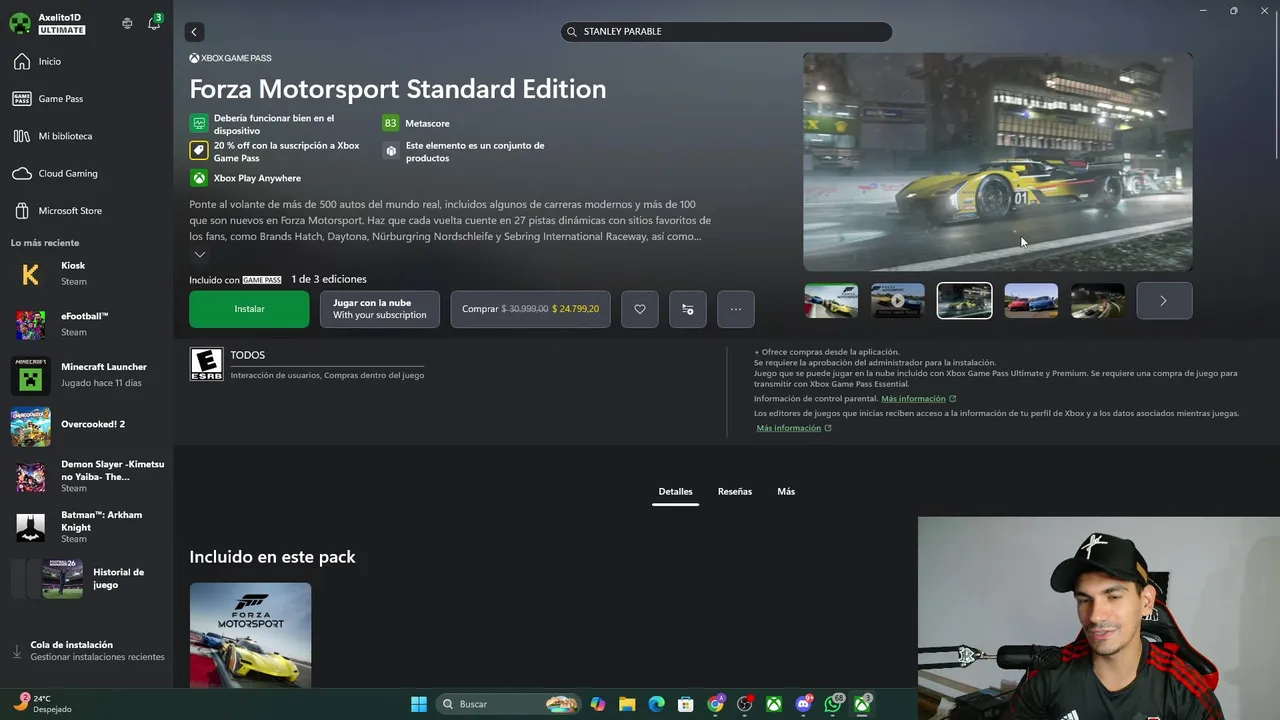The image size is (1280, 720).
Task: Expand the game description chevron
Action: tap(199, 254)
